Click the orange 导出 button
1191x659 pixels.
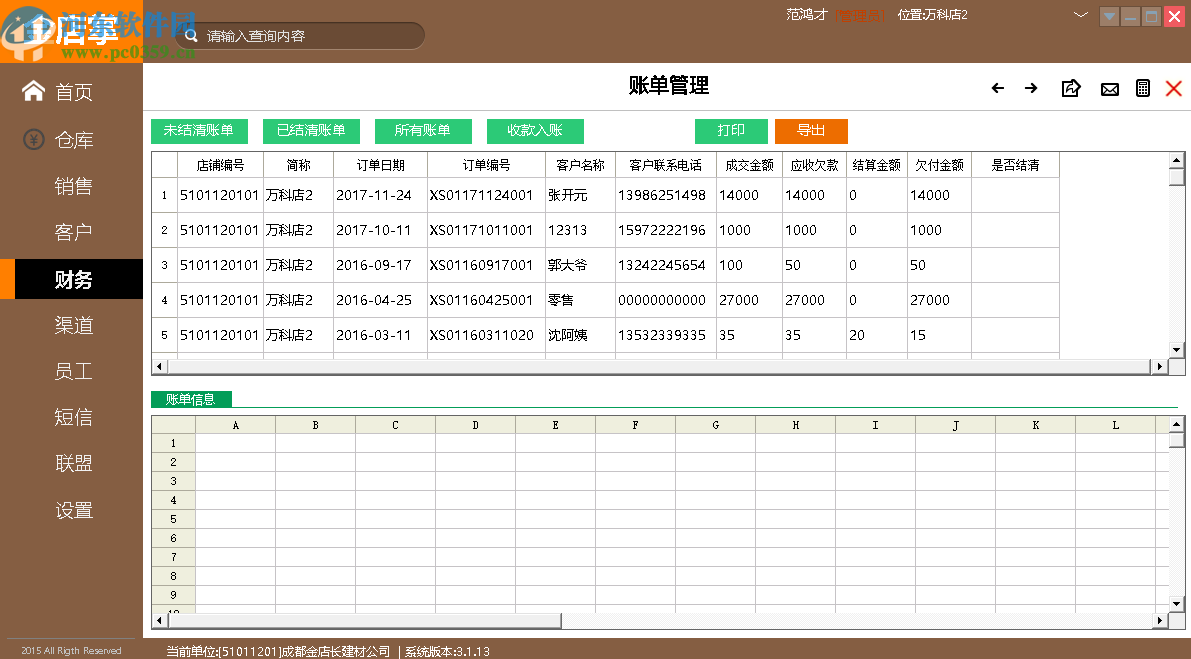(x=811, y=131)
